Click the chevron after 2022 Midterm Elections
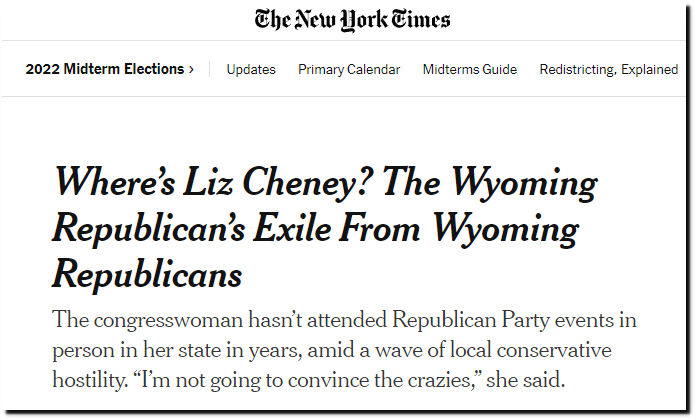This screenshot has height=420, width=696. [191, 70]
